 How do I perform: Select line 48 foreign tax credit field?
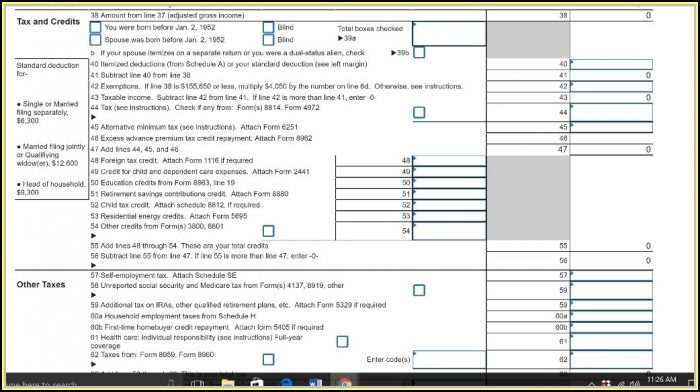click(449, 161)
